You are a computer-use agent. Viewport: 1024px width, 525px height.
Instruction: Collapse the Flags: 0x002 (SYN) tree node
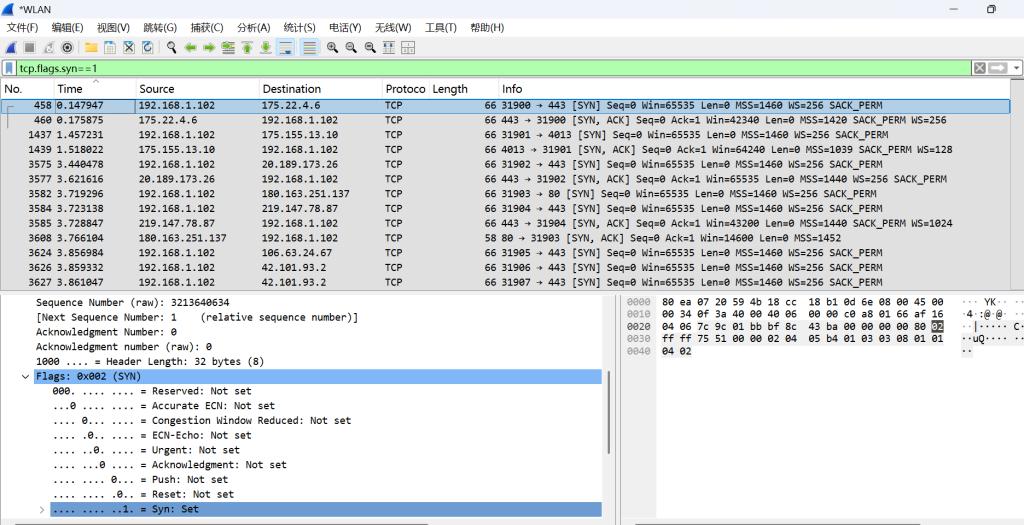25,377
